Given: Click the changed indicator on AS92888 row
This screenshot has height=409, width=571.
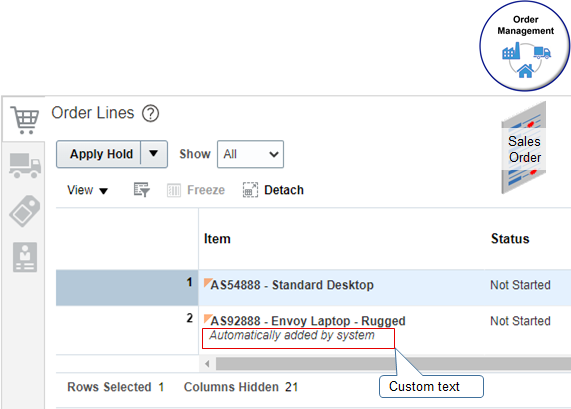Looking at the screenshot, I should 208,318.
